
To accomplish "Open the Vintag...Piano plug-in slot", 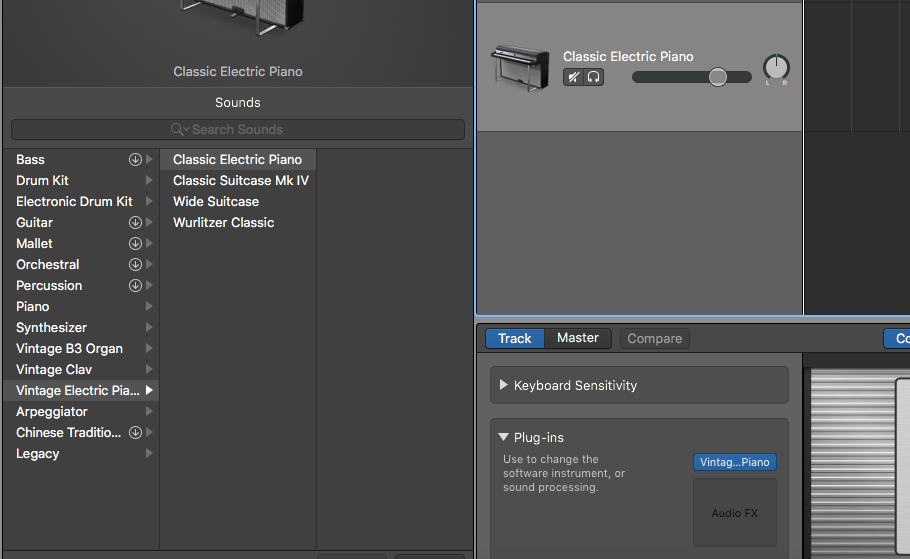I will (735, 462).
